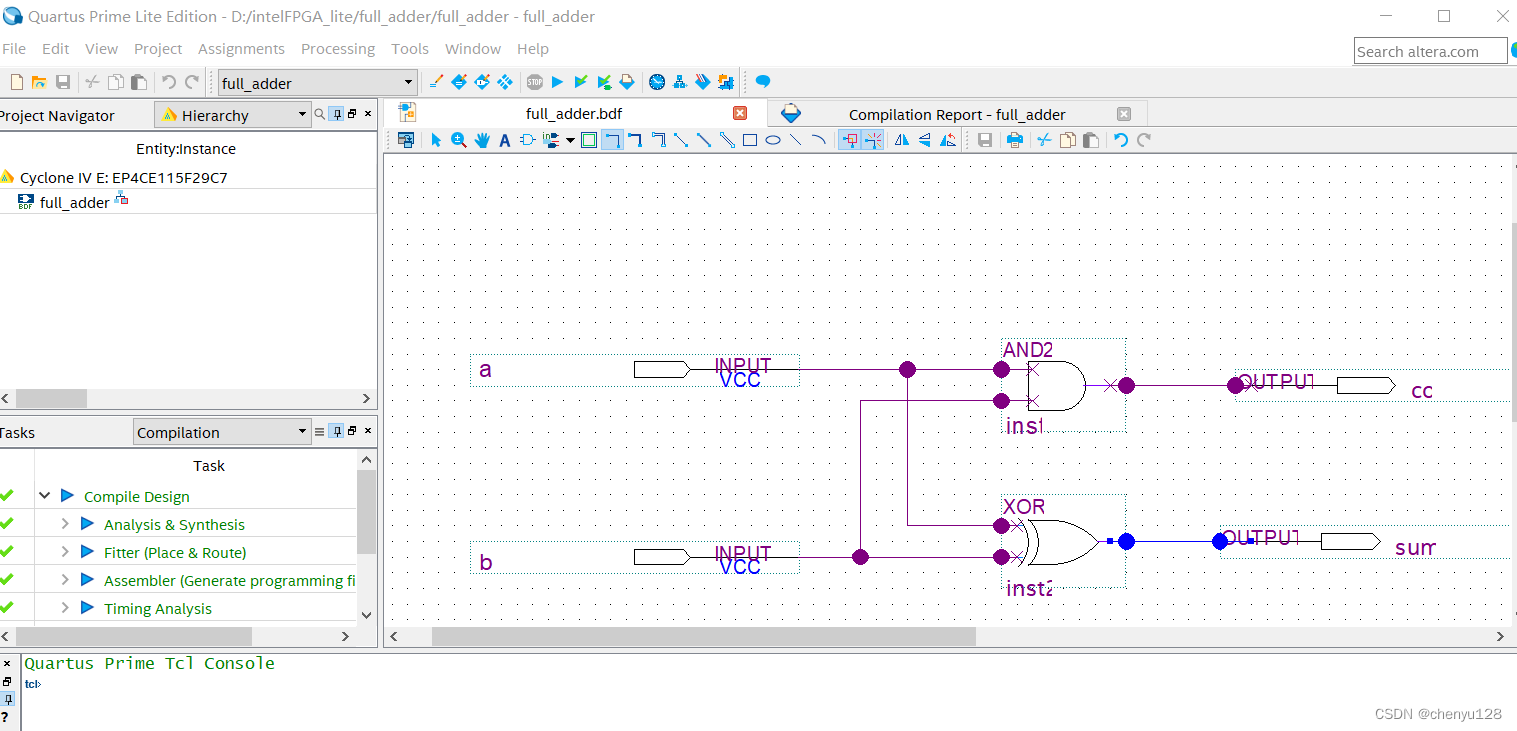Screen dimensions: 1517x731
Task: Toggle the full-window block view button
Action: 589,140
